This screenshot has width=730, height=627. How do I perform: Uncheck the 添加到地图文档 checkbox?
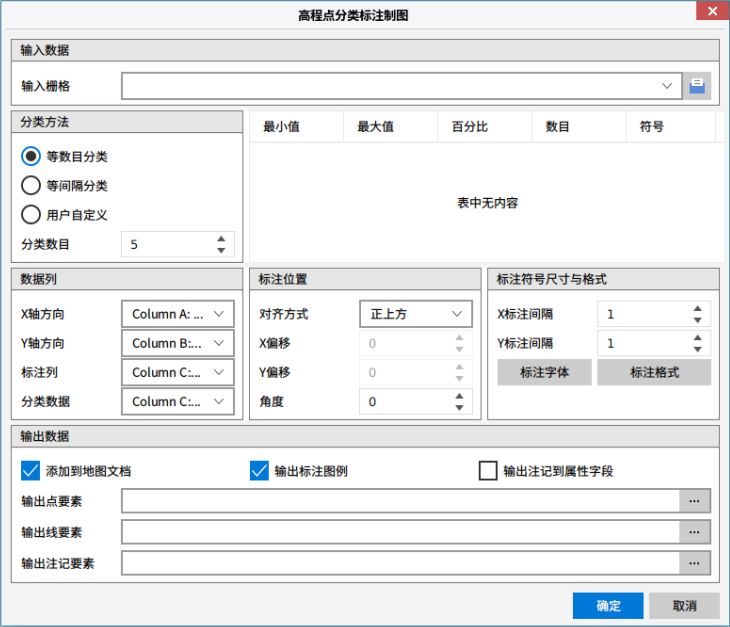point(30,471)
